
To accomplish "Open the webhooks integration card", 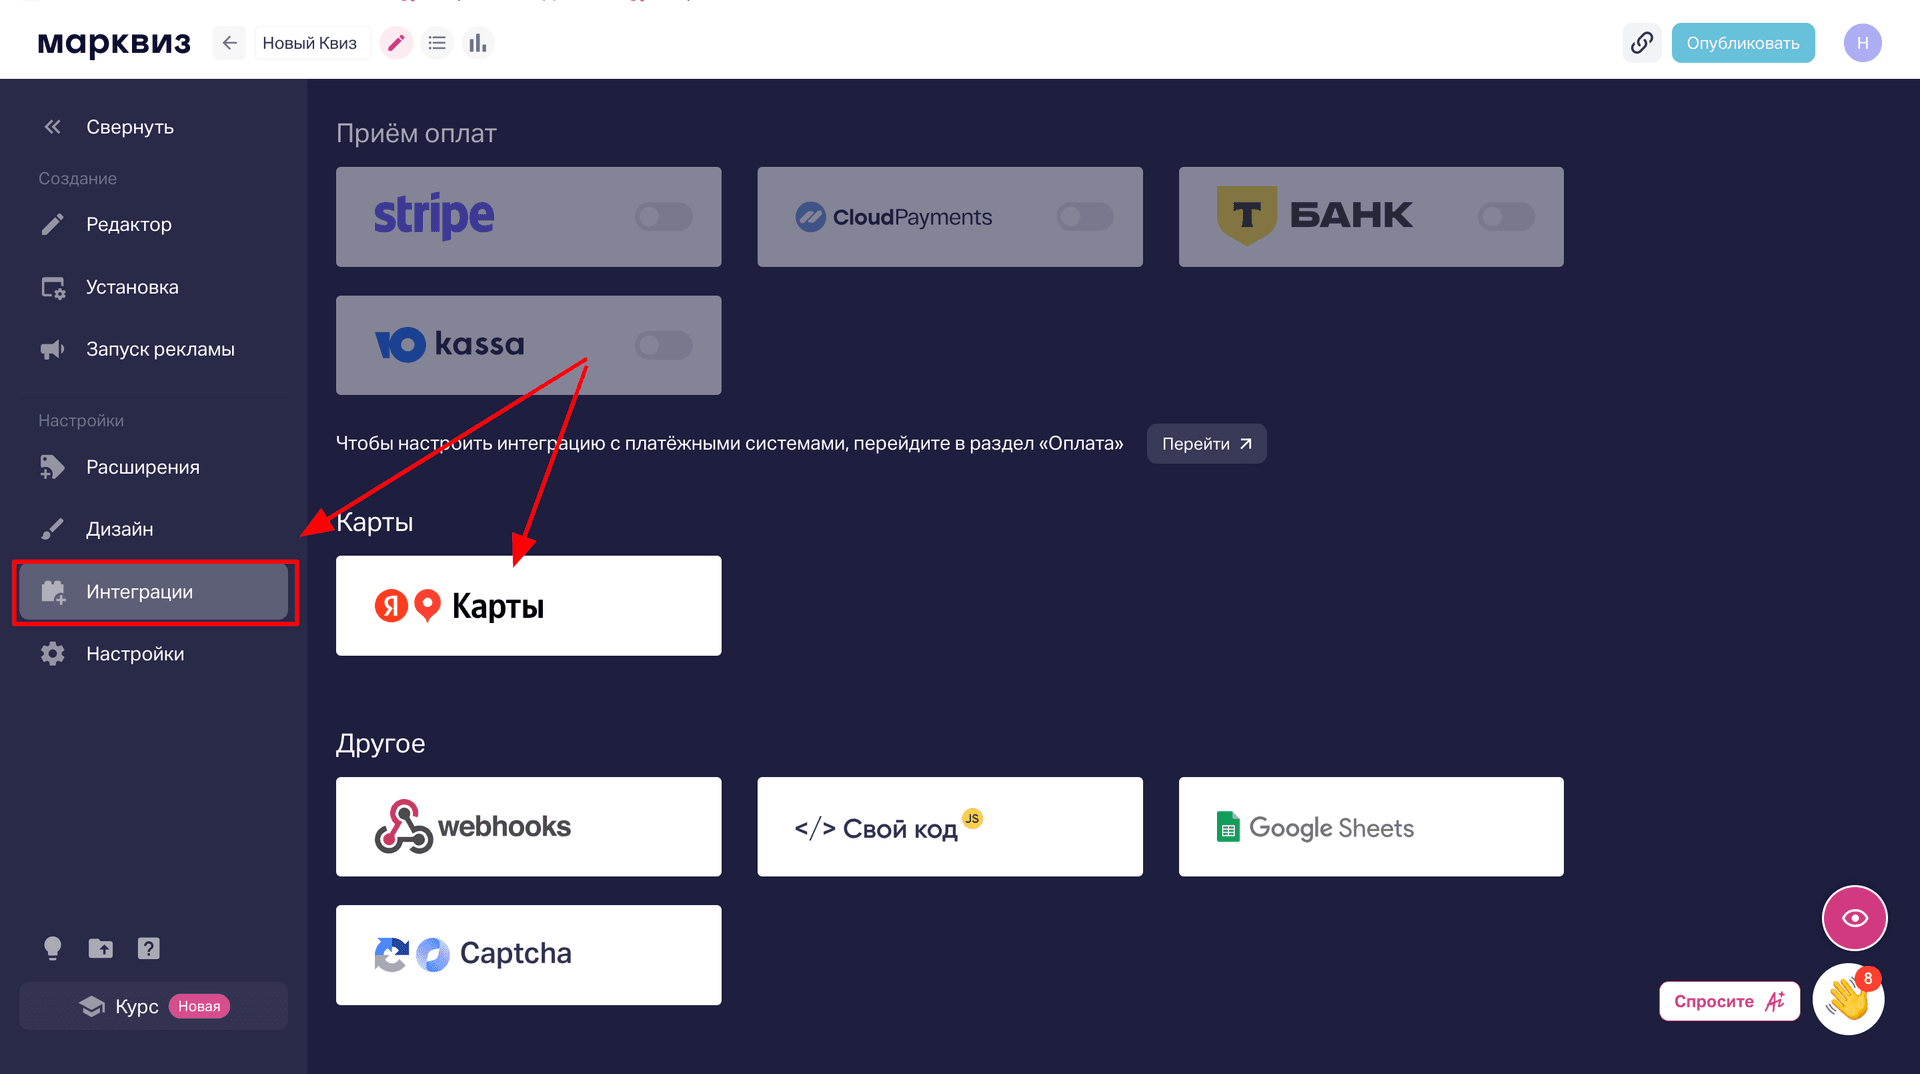I will (528, 827).
